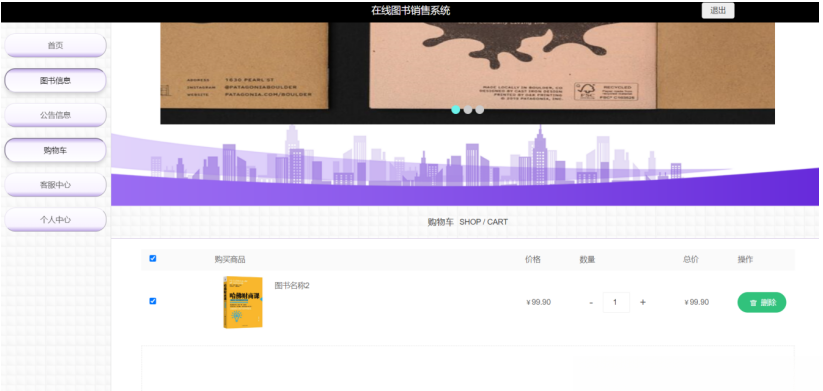The height and width of the screenshot is (391, 823).
Task: Select the second carousel indicator dot
Action: pos(468,110)
